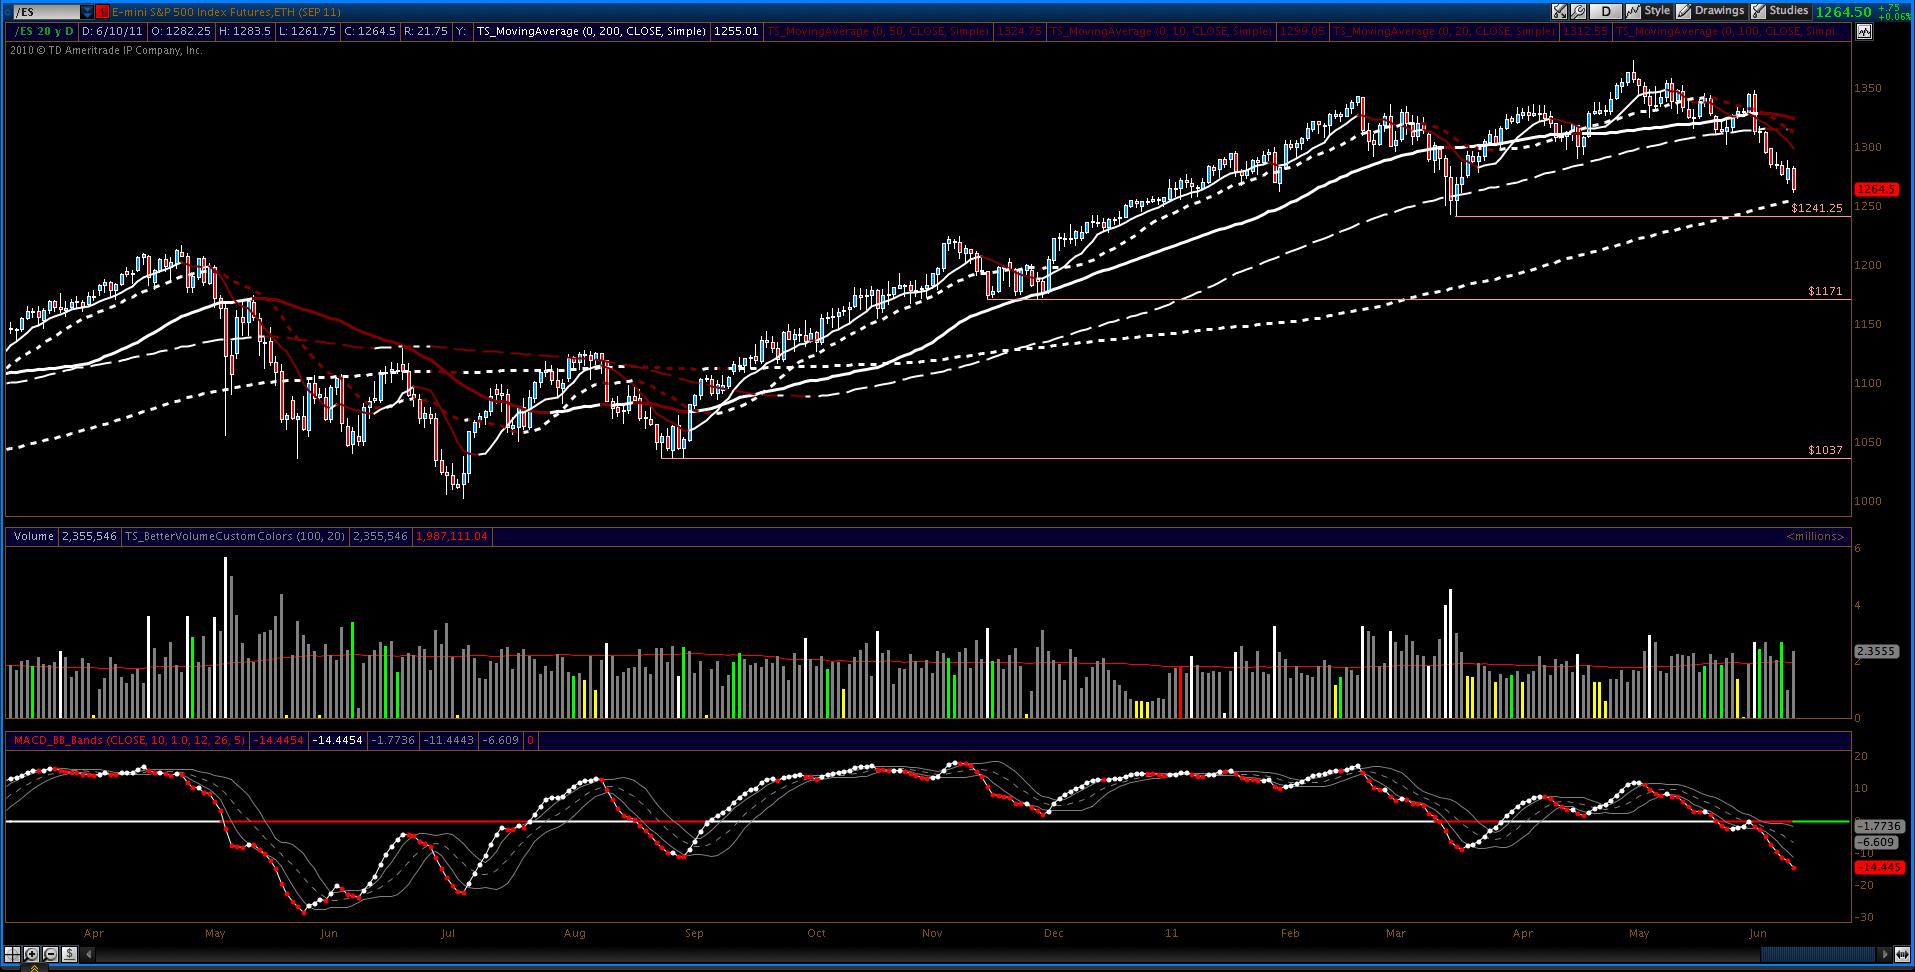This screenshot has width=1915, height=972.
Task: Click the 2.3555 volume axis marker
Action: click(1876, 651)
